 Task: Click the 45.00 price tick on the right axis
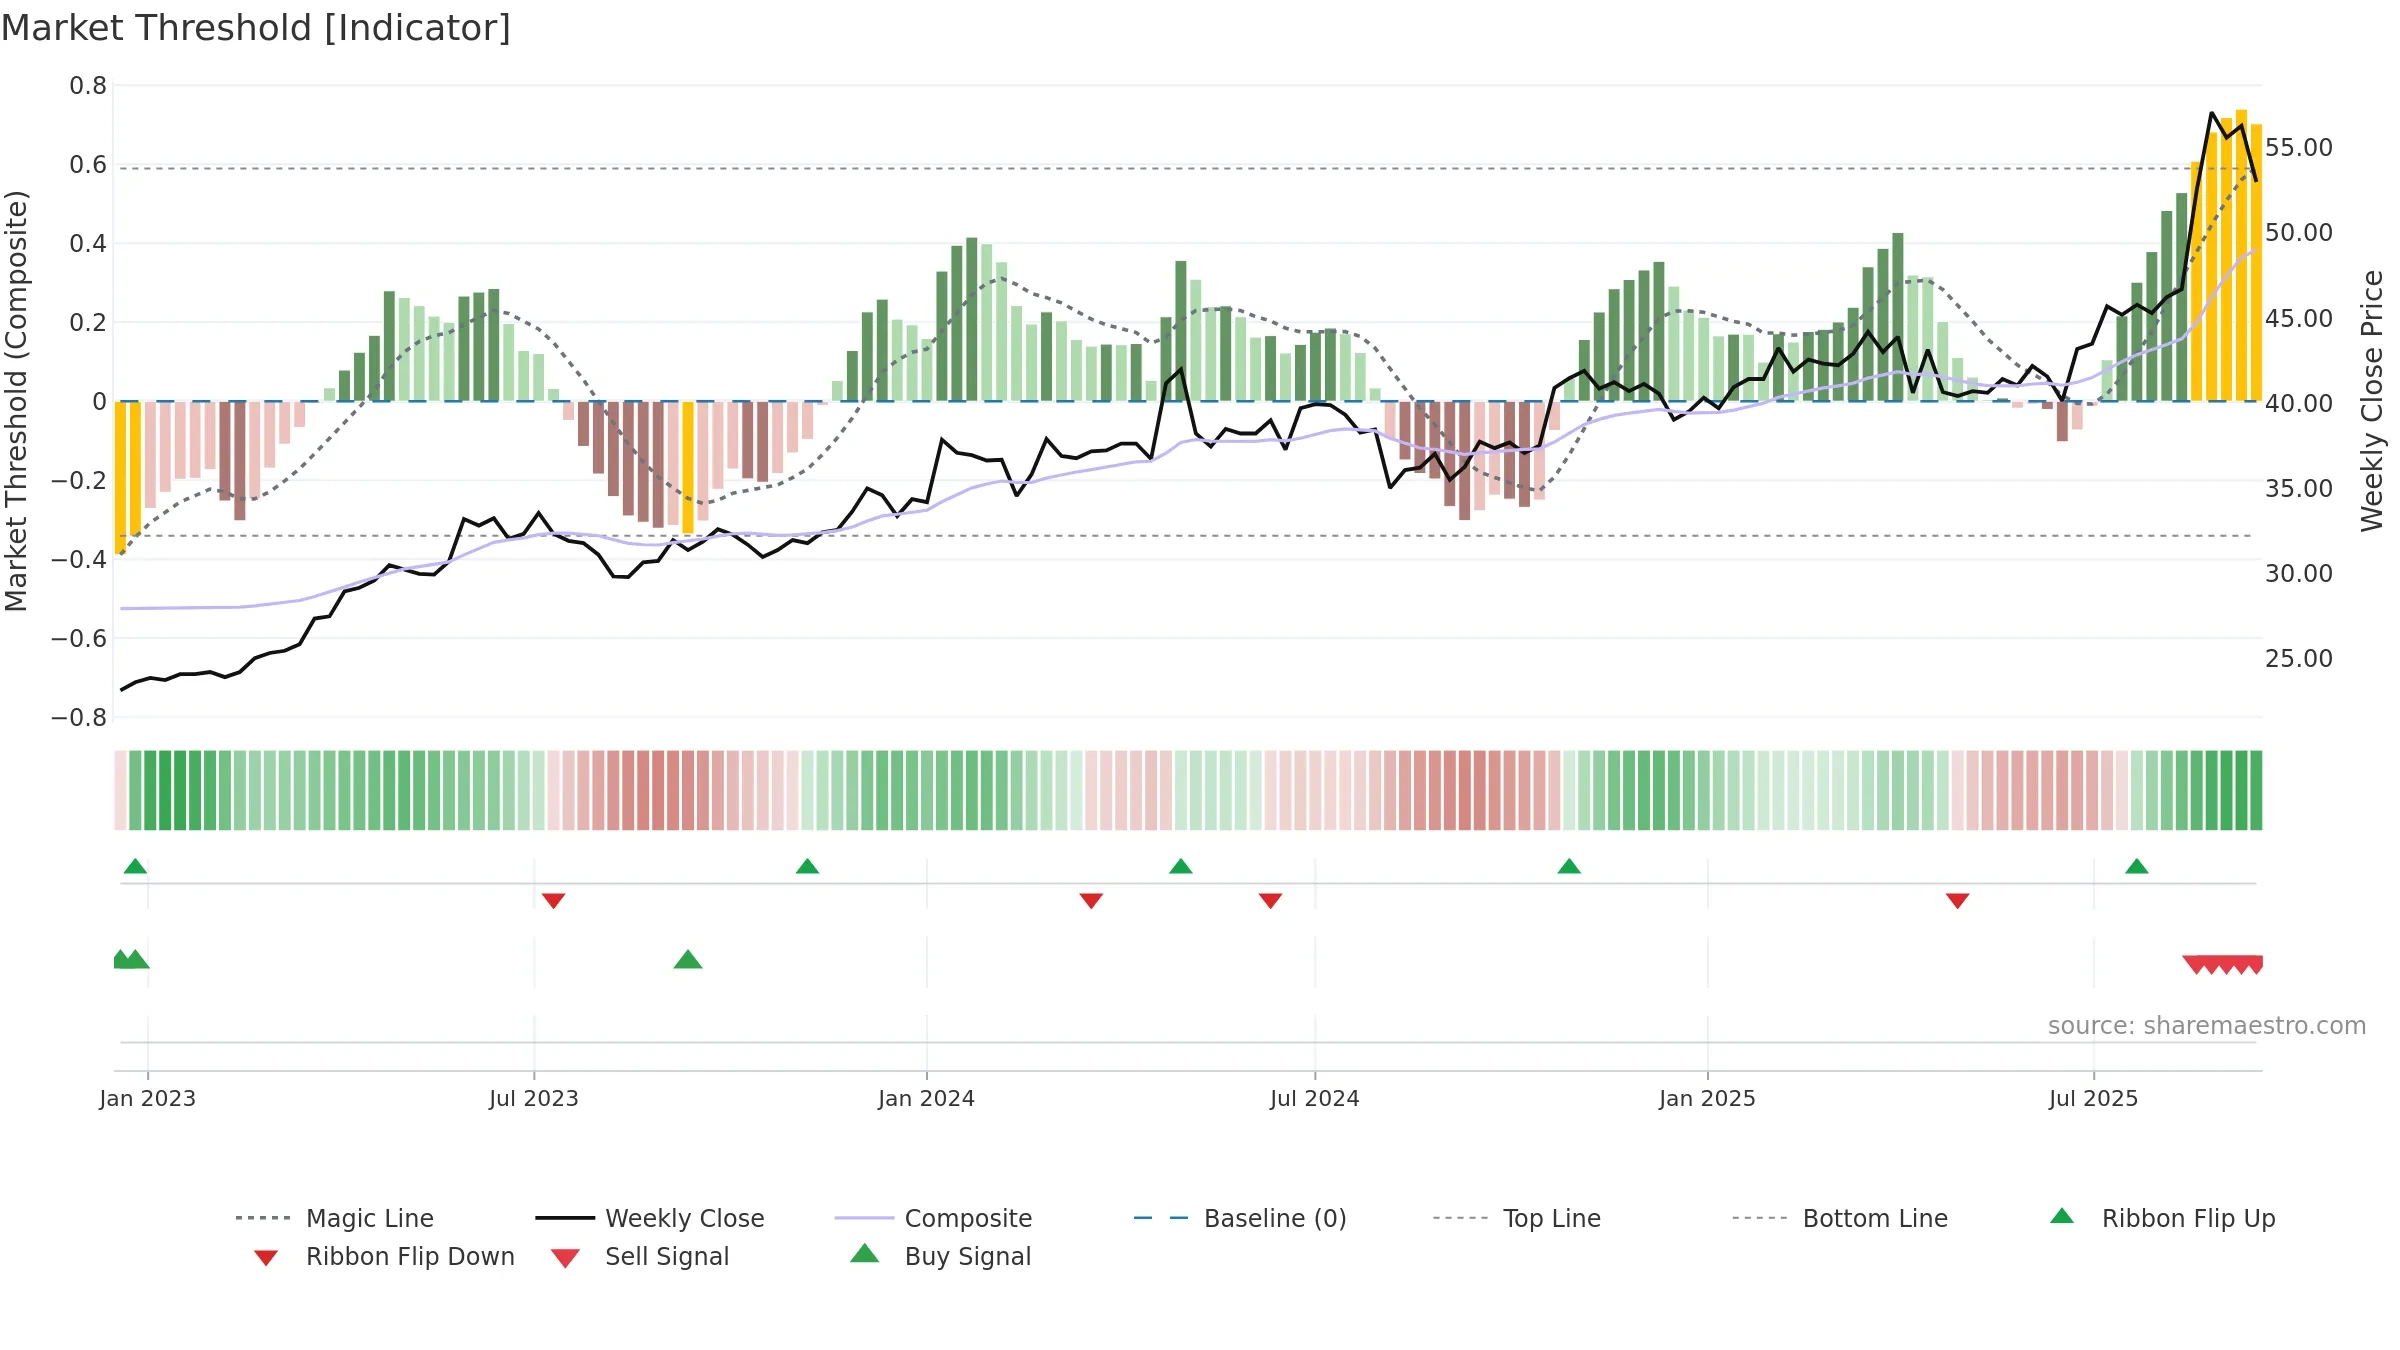2299,319
